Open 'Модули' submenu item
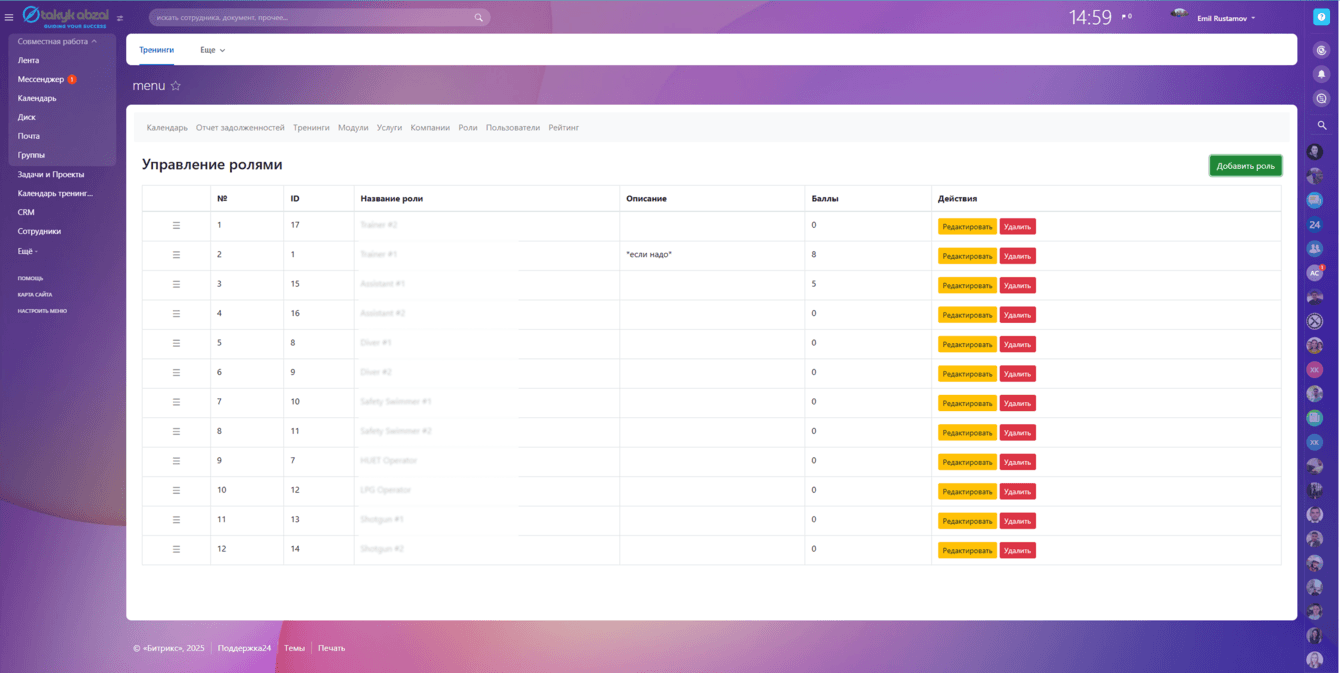Screen dimensions: 1340x673 (x=353, y=128)
